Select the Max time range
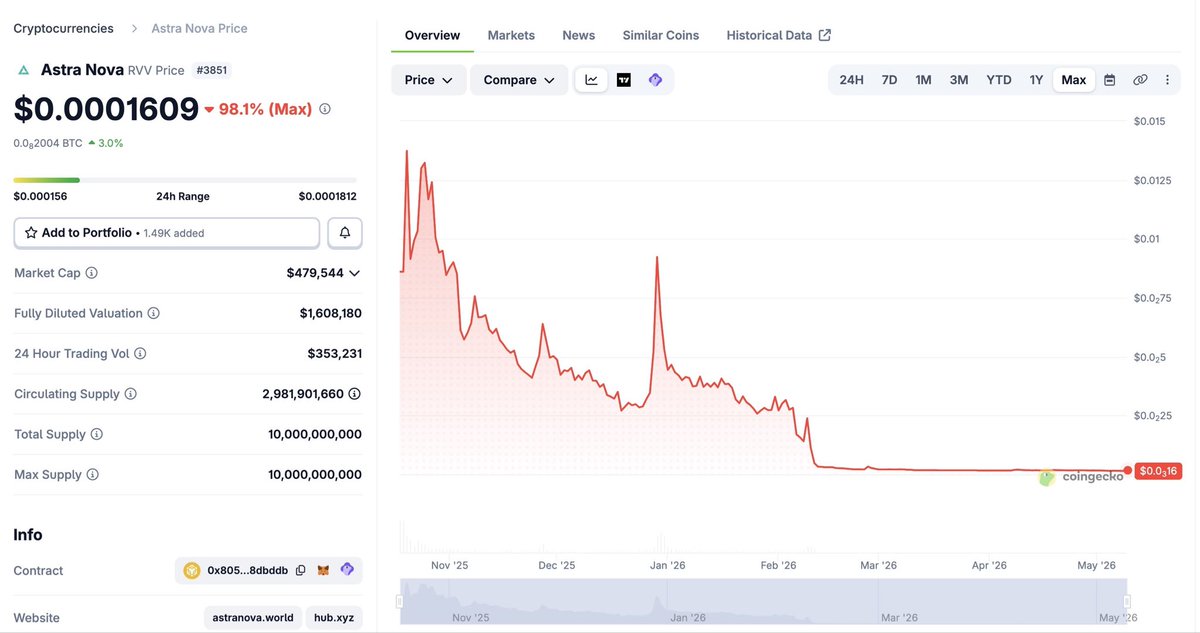The height and width of the screenshot is (633, 1200). (x=1074, y=80)
